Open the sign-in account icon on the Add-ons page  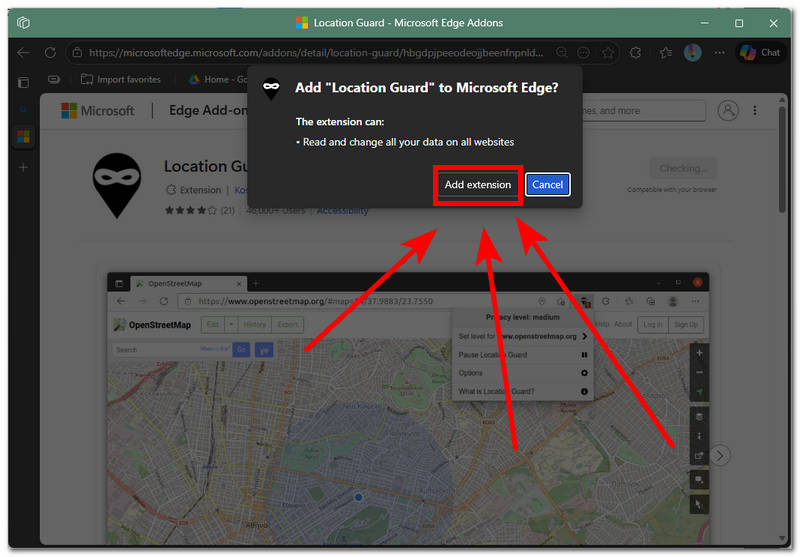728,110
